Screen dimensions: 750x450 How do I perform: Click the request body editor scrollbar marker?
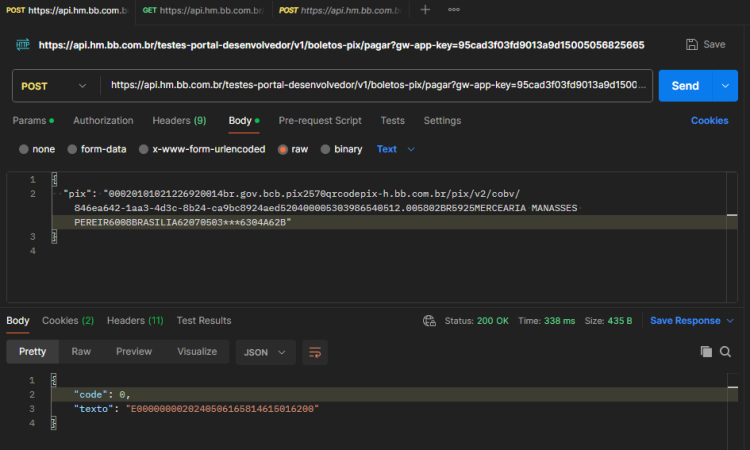pyautogui.click(x=732, y=215)
